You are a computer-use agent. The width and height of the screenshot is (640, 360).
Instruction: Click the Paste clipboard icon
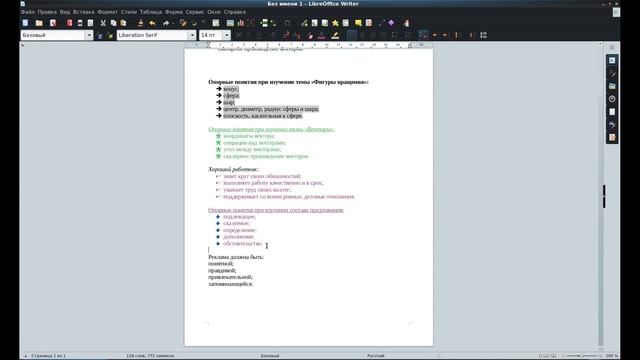click(x=123, y=23)
